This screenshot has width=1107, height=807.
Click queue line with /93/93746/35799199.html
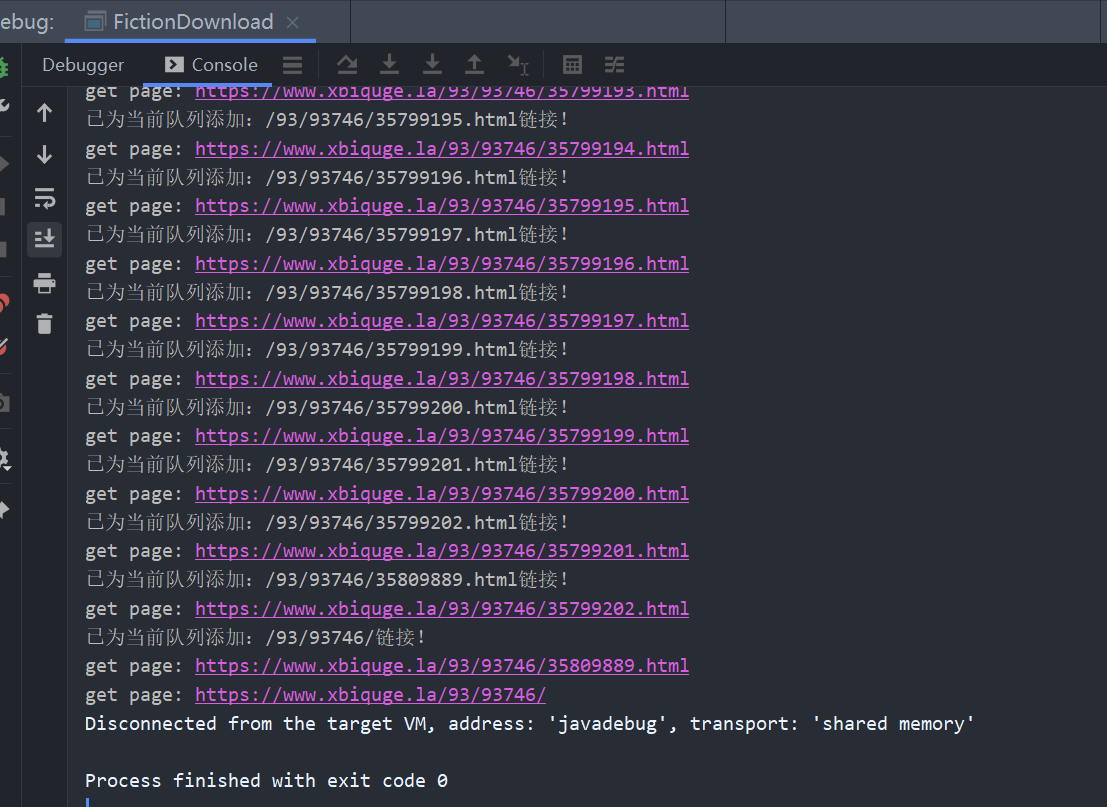coord(327,350)
